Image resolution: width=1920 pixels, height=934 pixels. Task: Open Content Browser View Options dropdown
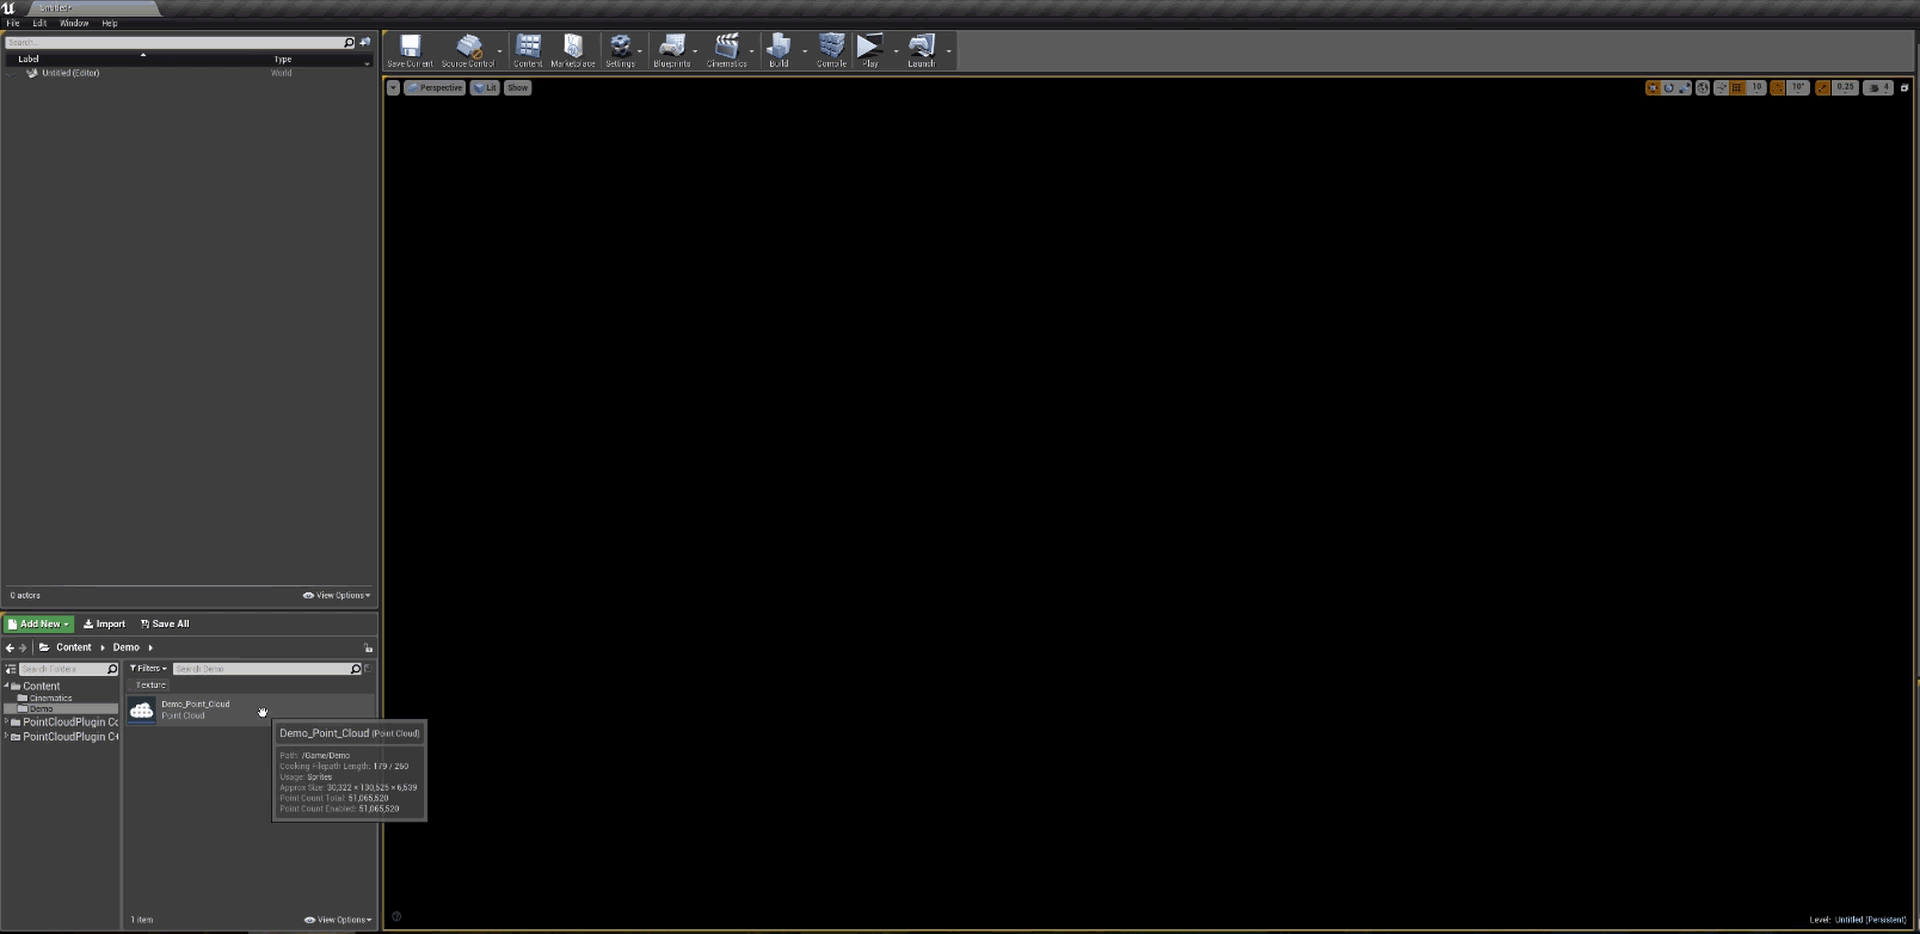pos(338,920)
